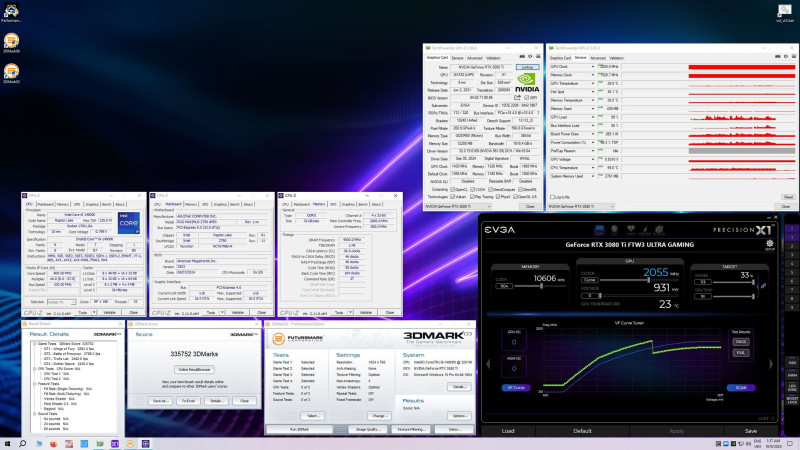Switch to the Sensors tab in GPU-Z Graphics Card window
This screenshot has height=450, width=800.
[x=458, y=58]
